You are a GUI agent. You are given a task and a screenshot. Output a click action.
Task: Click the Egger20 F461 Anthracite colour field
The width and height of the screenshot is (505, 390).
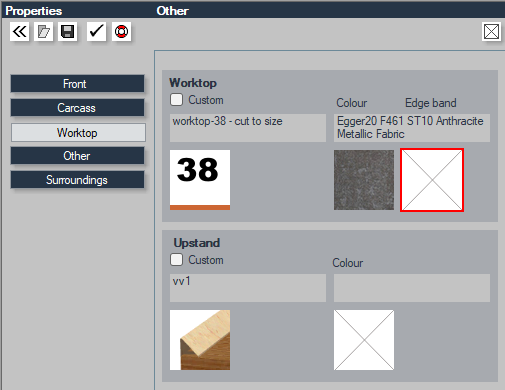(x=412, y=128)
